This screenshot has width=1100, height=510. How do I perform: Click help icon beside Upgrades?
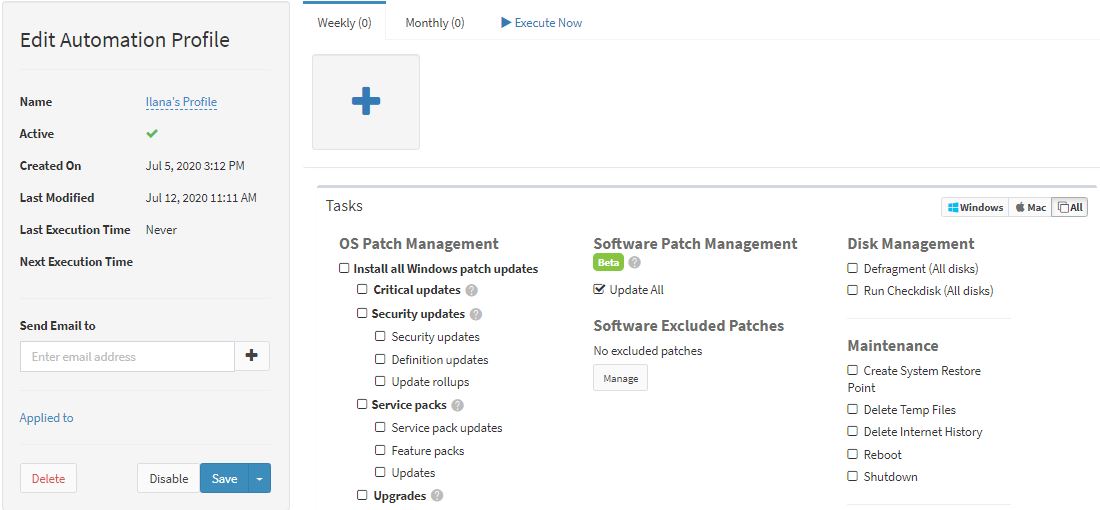[437, 496]
